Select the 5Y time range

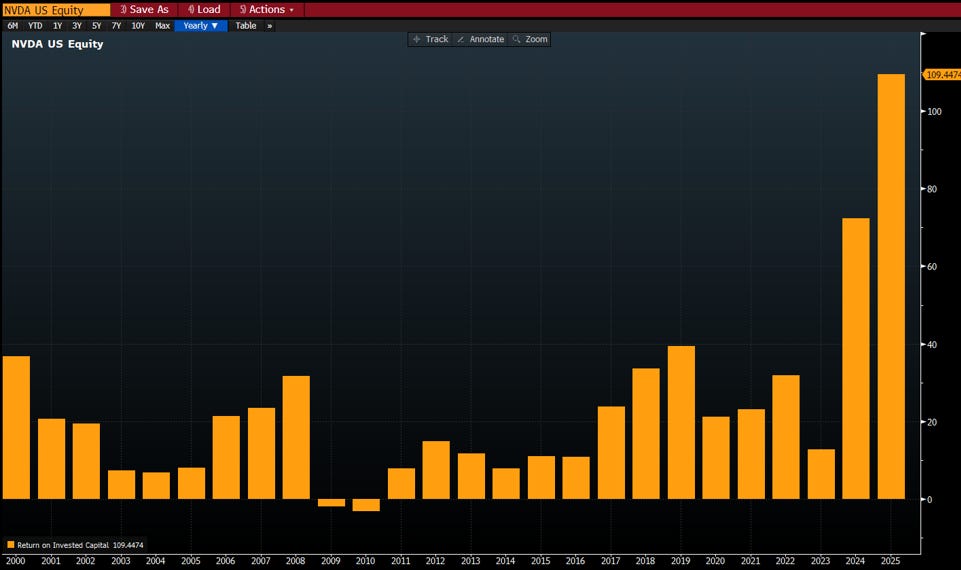point(96,26)
